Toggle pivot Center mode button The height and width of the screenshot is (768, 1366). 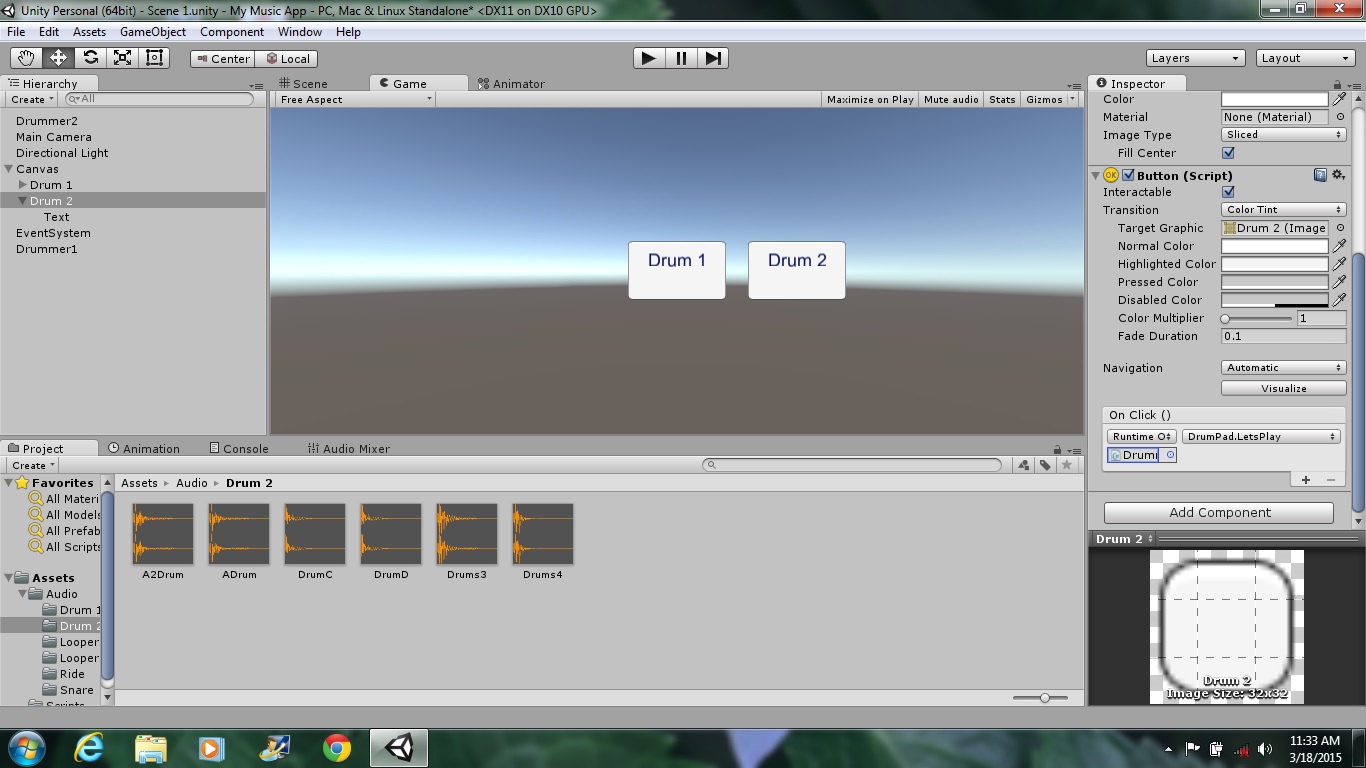[222, 58]
